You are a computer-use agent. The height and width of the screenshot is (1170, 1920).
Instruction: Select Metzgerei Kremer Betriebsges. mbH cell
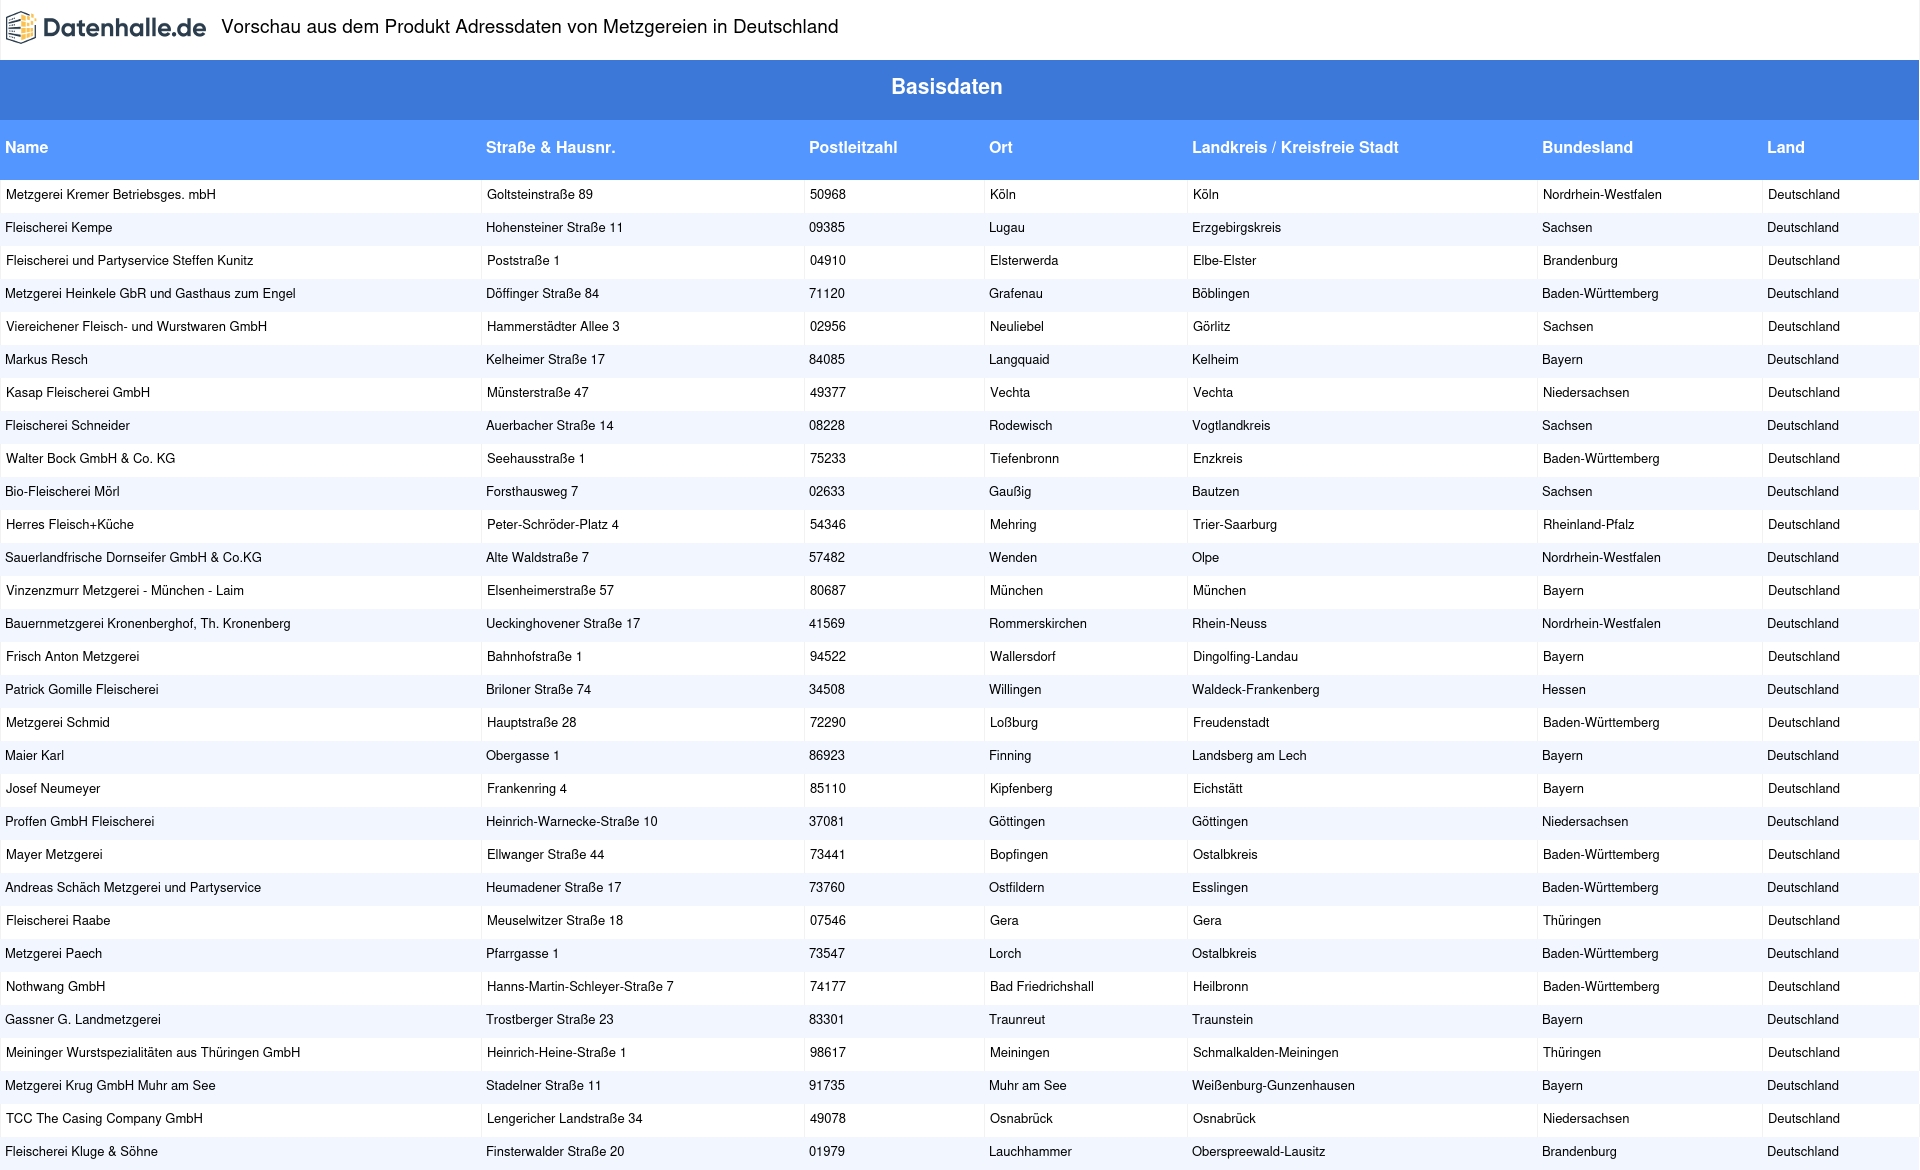tap(111, 195)
